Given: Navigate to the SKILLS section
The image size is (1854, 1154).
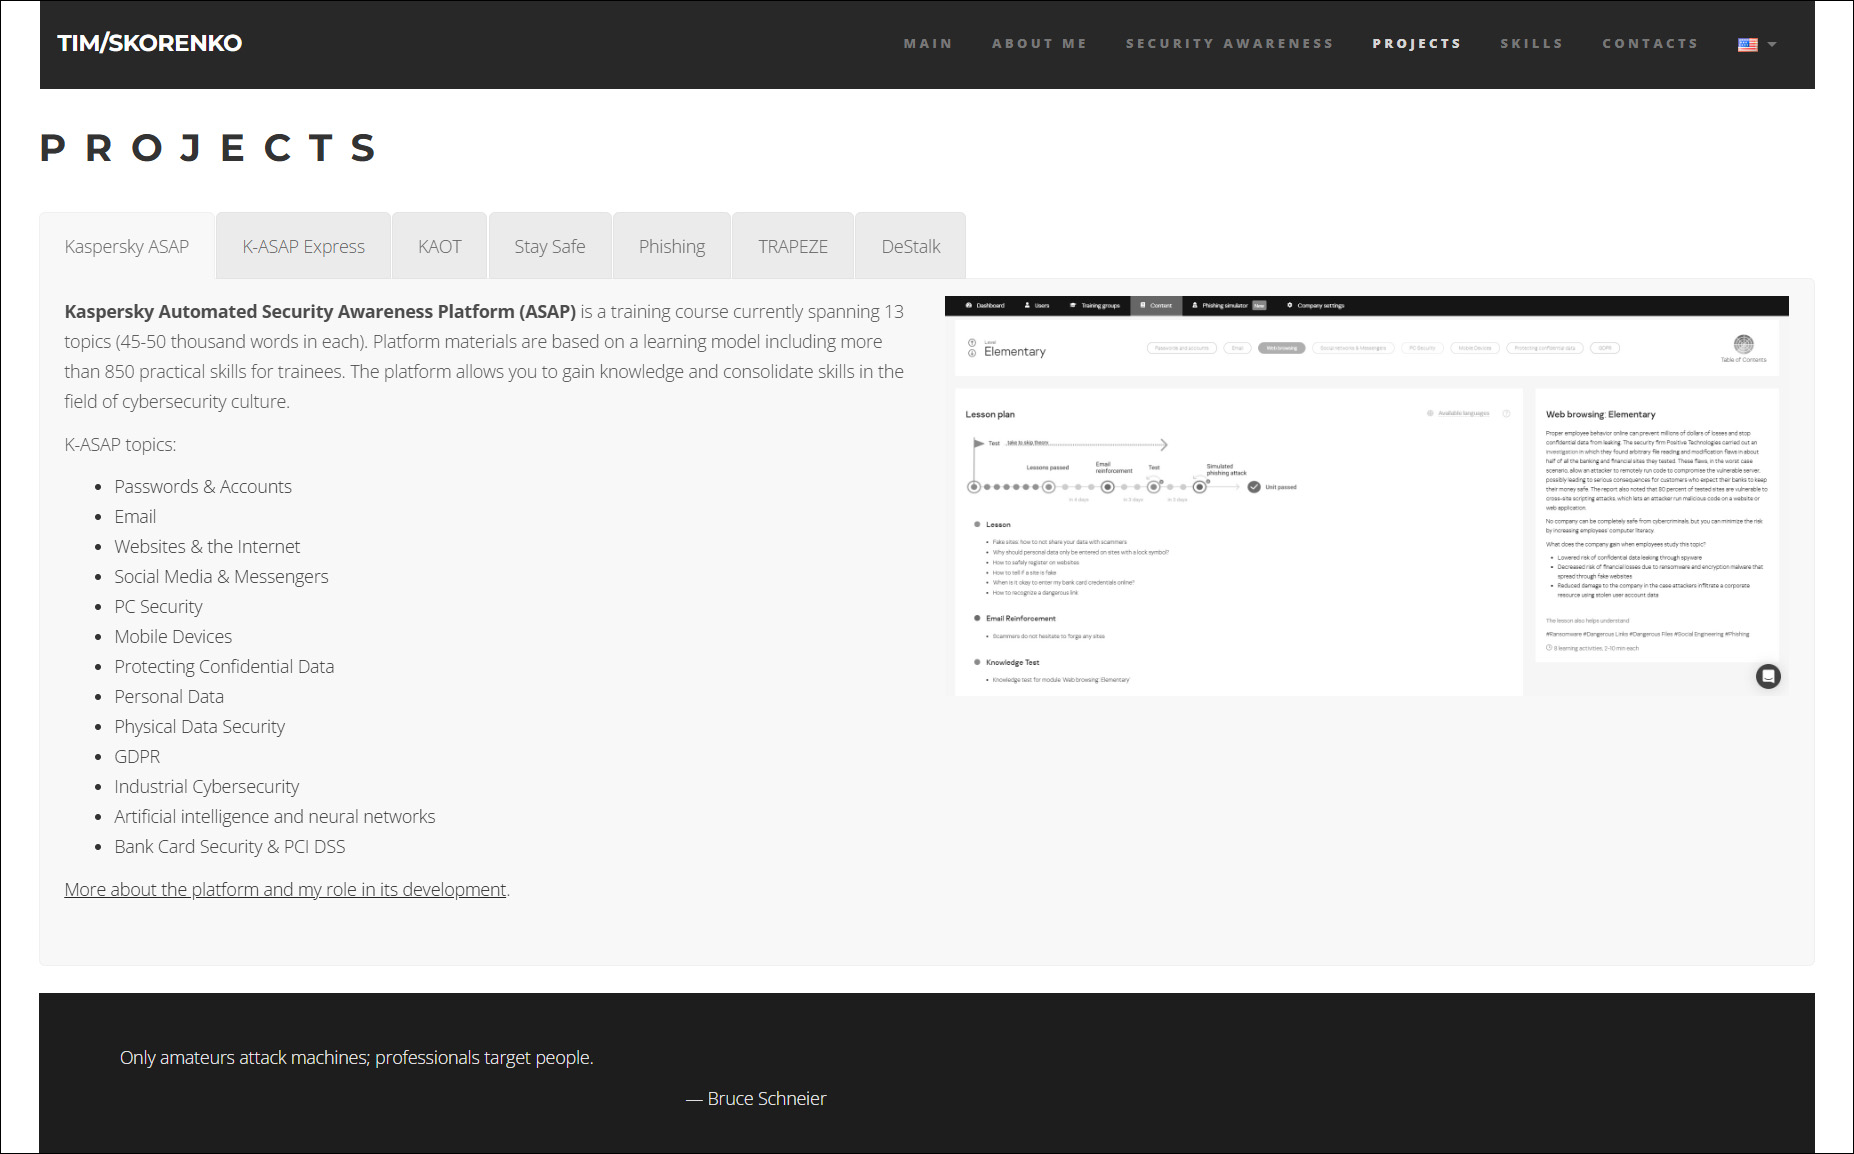Looking at the screenshot, I should pyautogui.click(x=1531, y=44).
